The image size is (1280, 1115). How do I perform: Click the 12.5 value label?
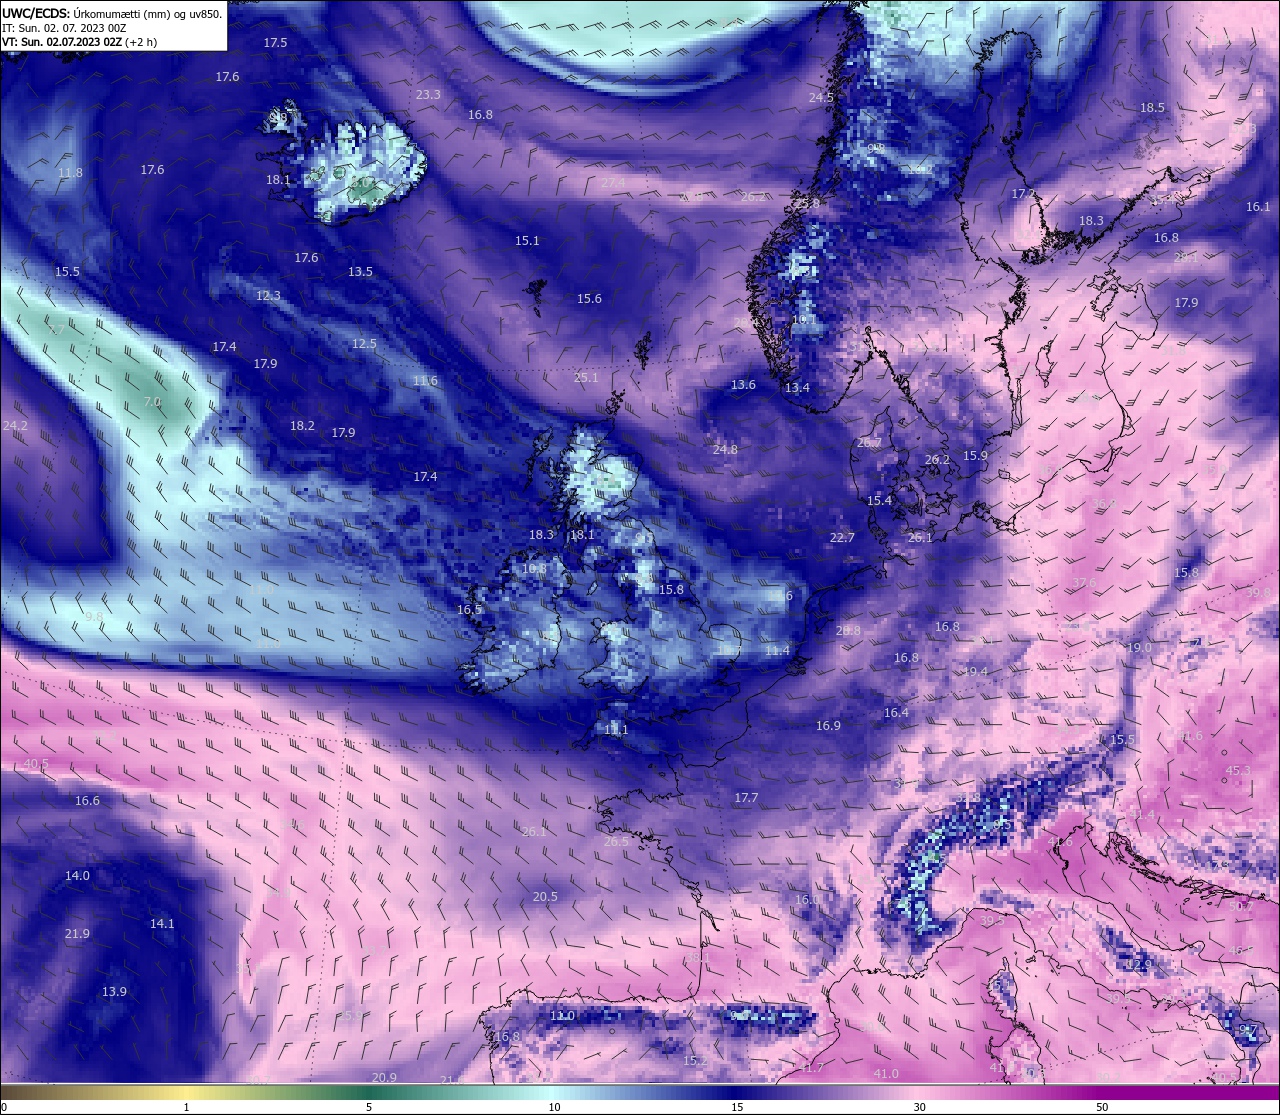pos(364,344)
